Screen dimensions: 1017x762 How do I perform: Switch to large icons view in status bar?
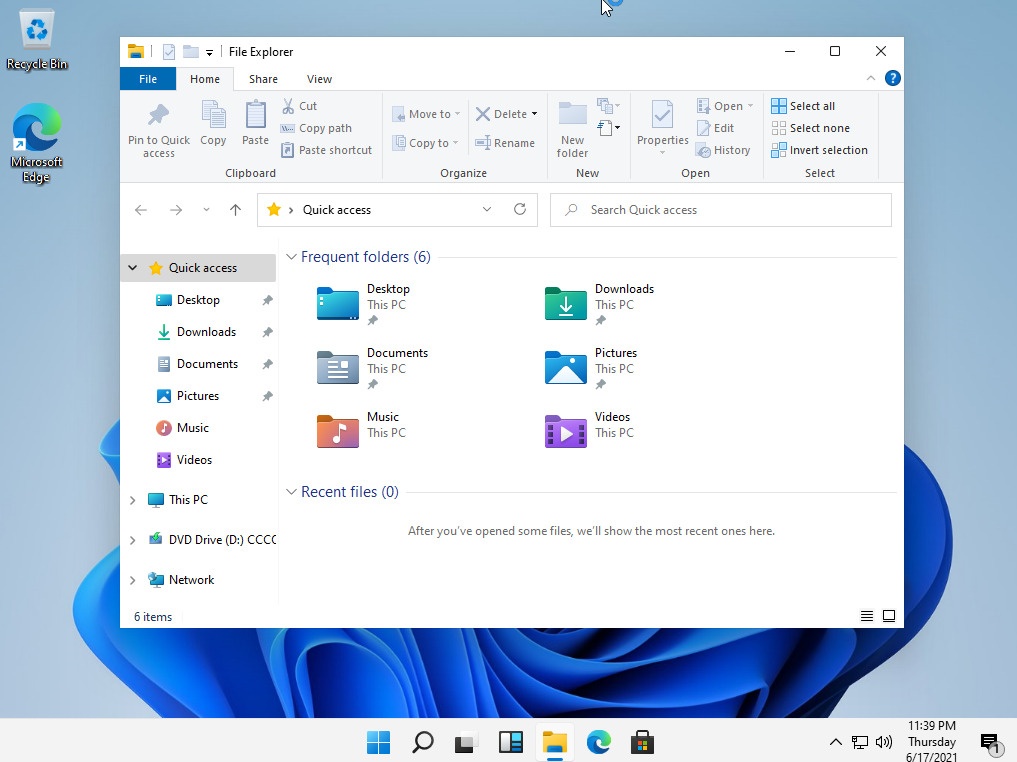[889, 616]
